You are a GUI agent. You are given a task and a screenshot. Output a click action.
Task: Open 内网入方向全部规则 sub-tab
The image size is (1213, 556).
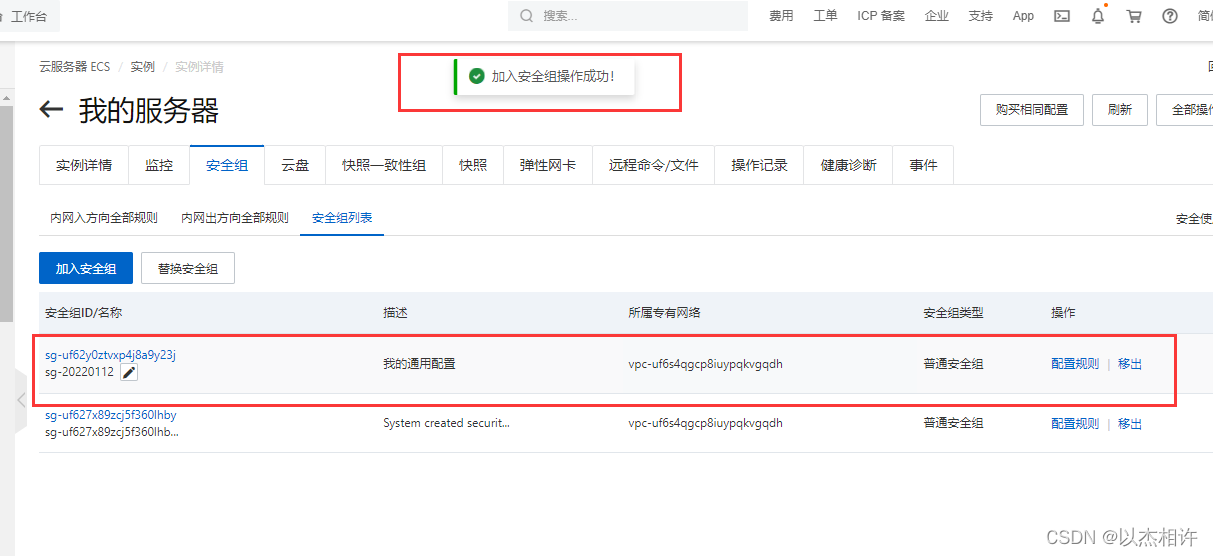tap(104, 217)
